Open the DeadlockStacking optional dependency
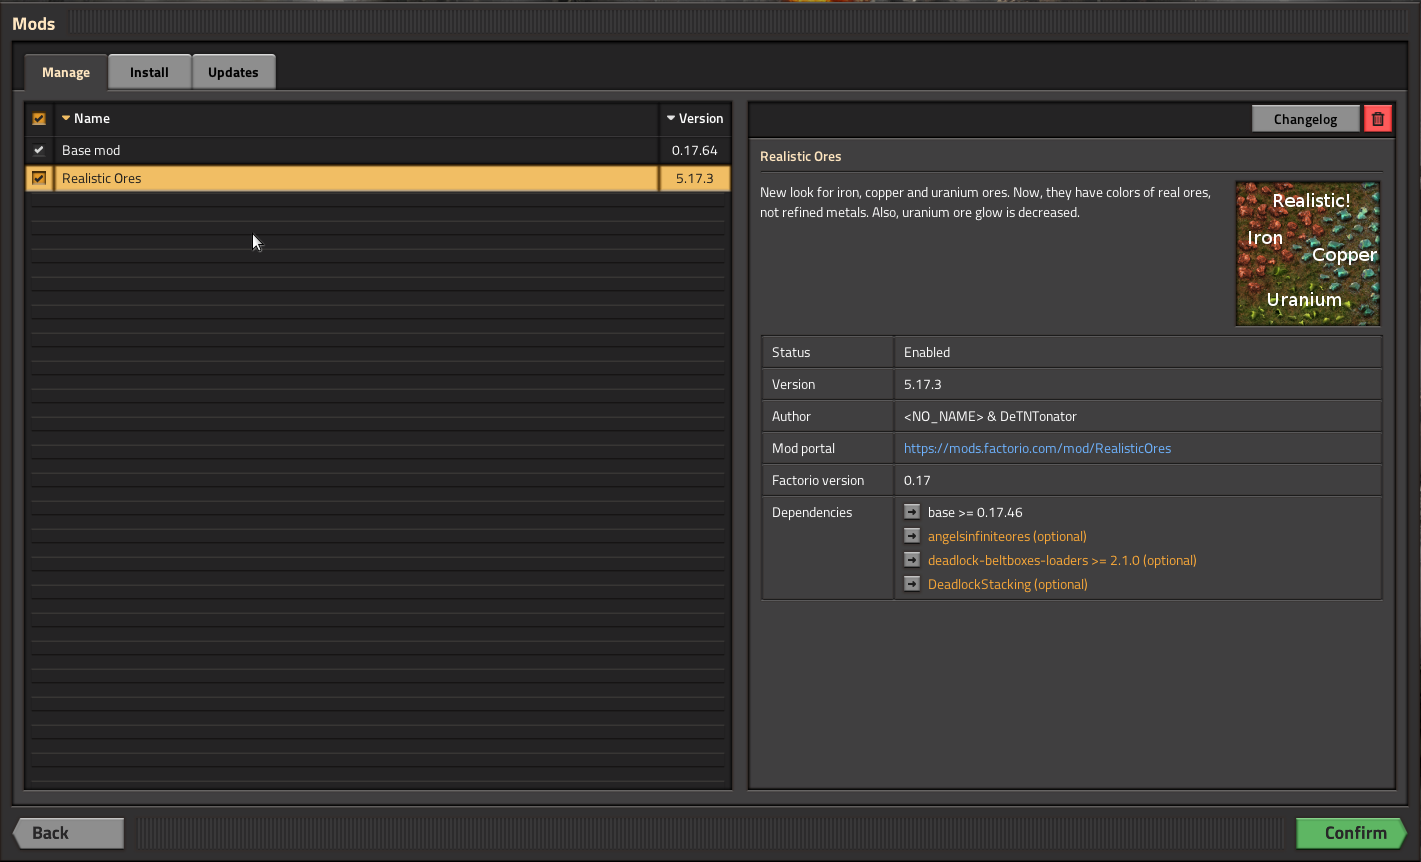 pyautogui.click(x=1007, y=584)
